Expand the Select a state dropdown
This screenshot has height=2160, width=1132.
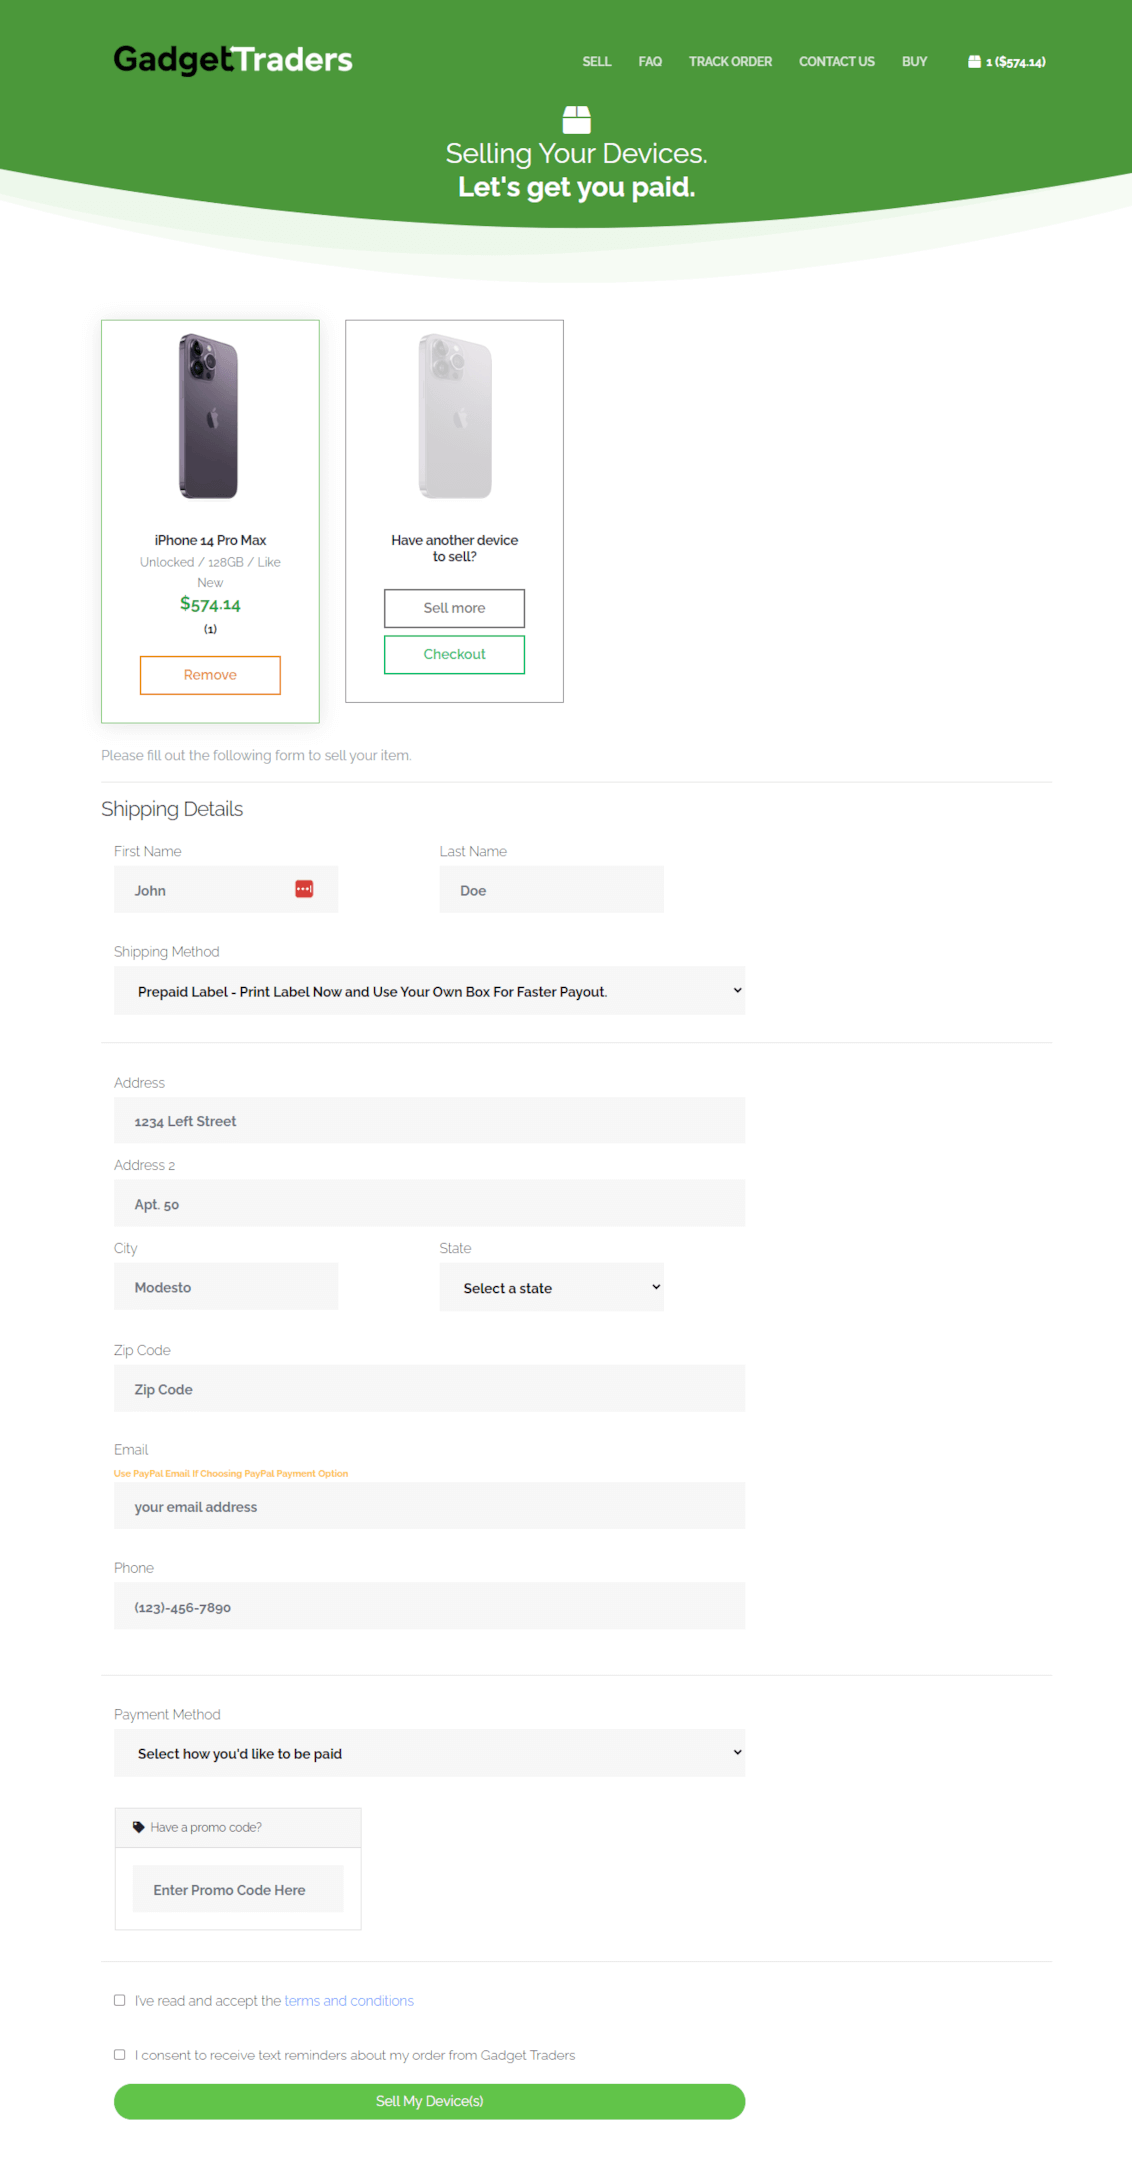pos(551,1287)
